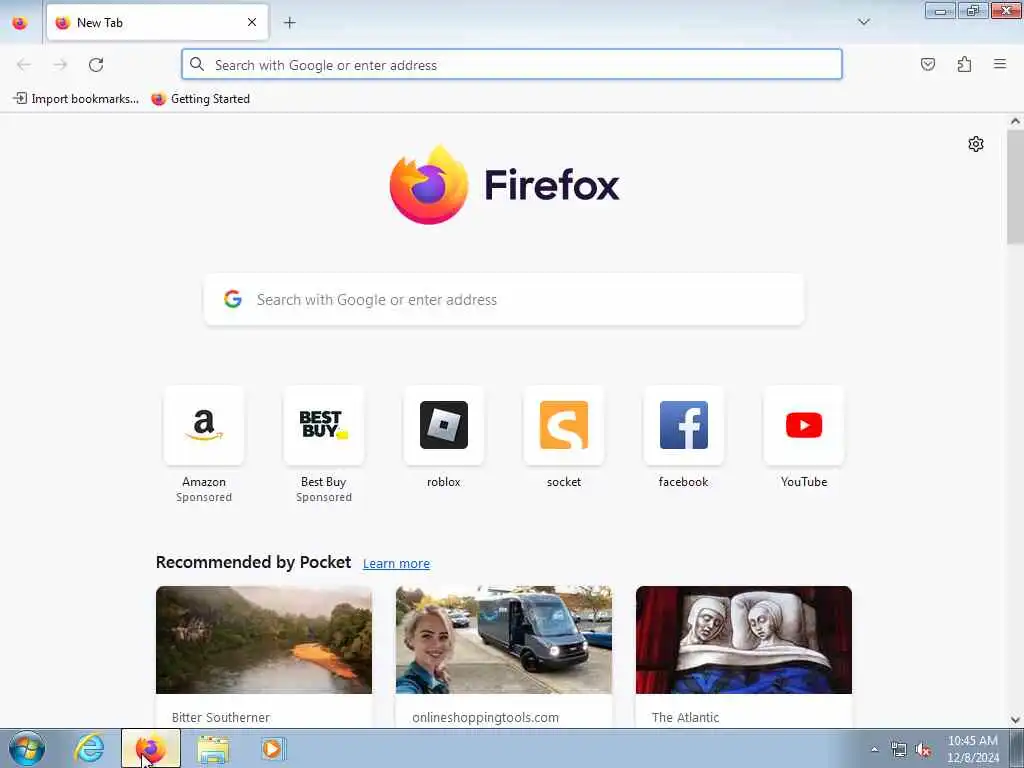Open a new tab with plus button

[x=290, y=22]
